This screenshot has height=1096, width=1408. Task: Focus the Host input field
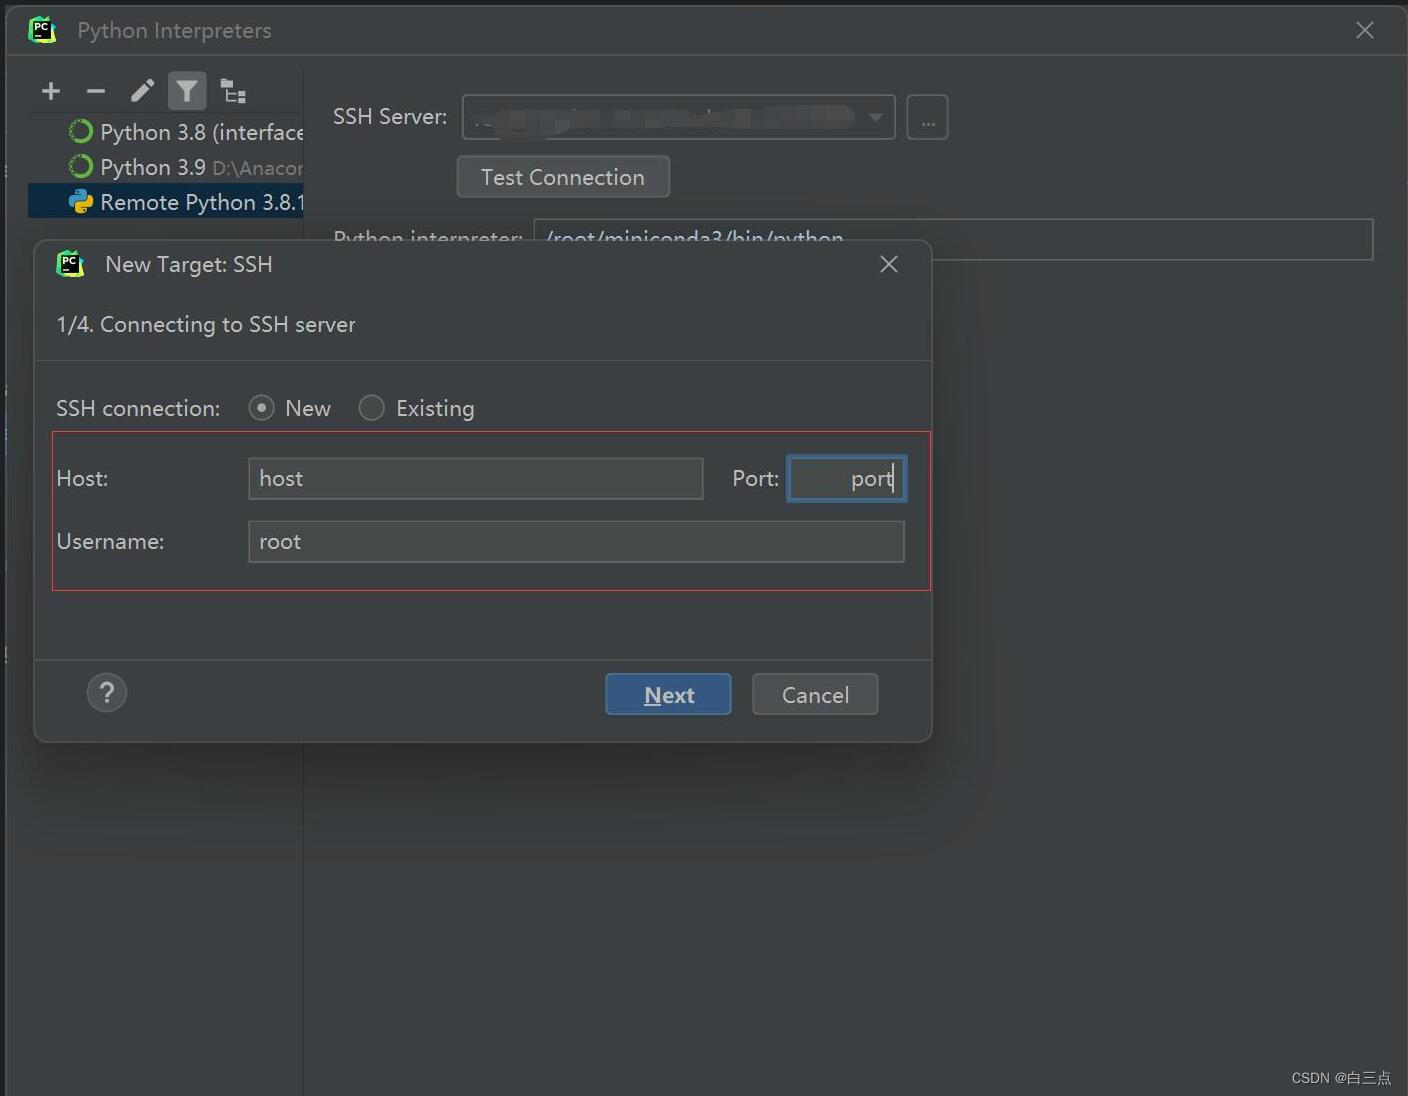tap(476, 479)
